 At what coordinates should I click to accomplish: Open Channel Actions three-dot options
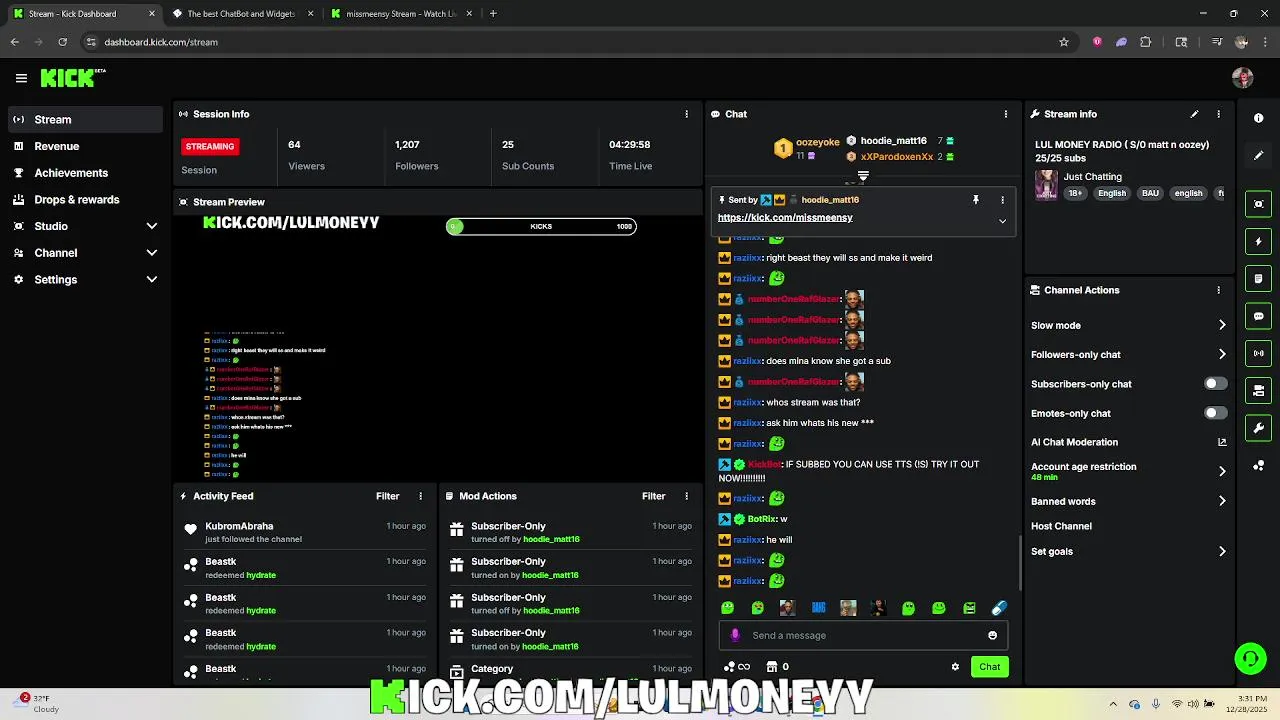(1218, 290)
